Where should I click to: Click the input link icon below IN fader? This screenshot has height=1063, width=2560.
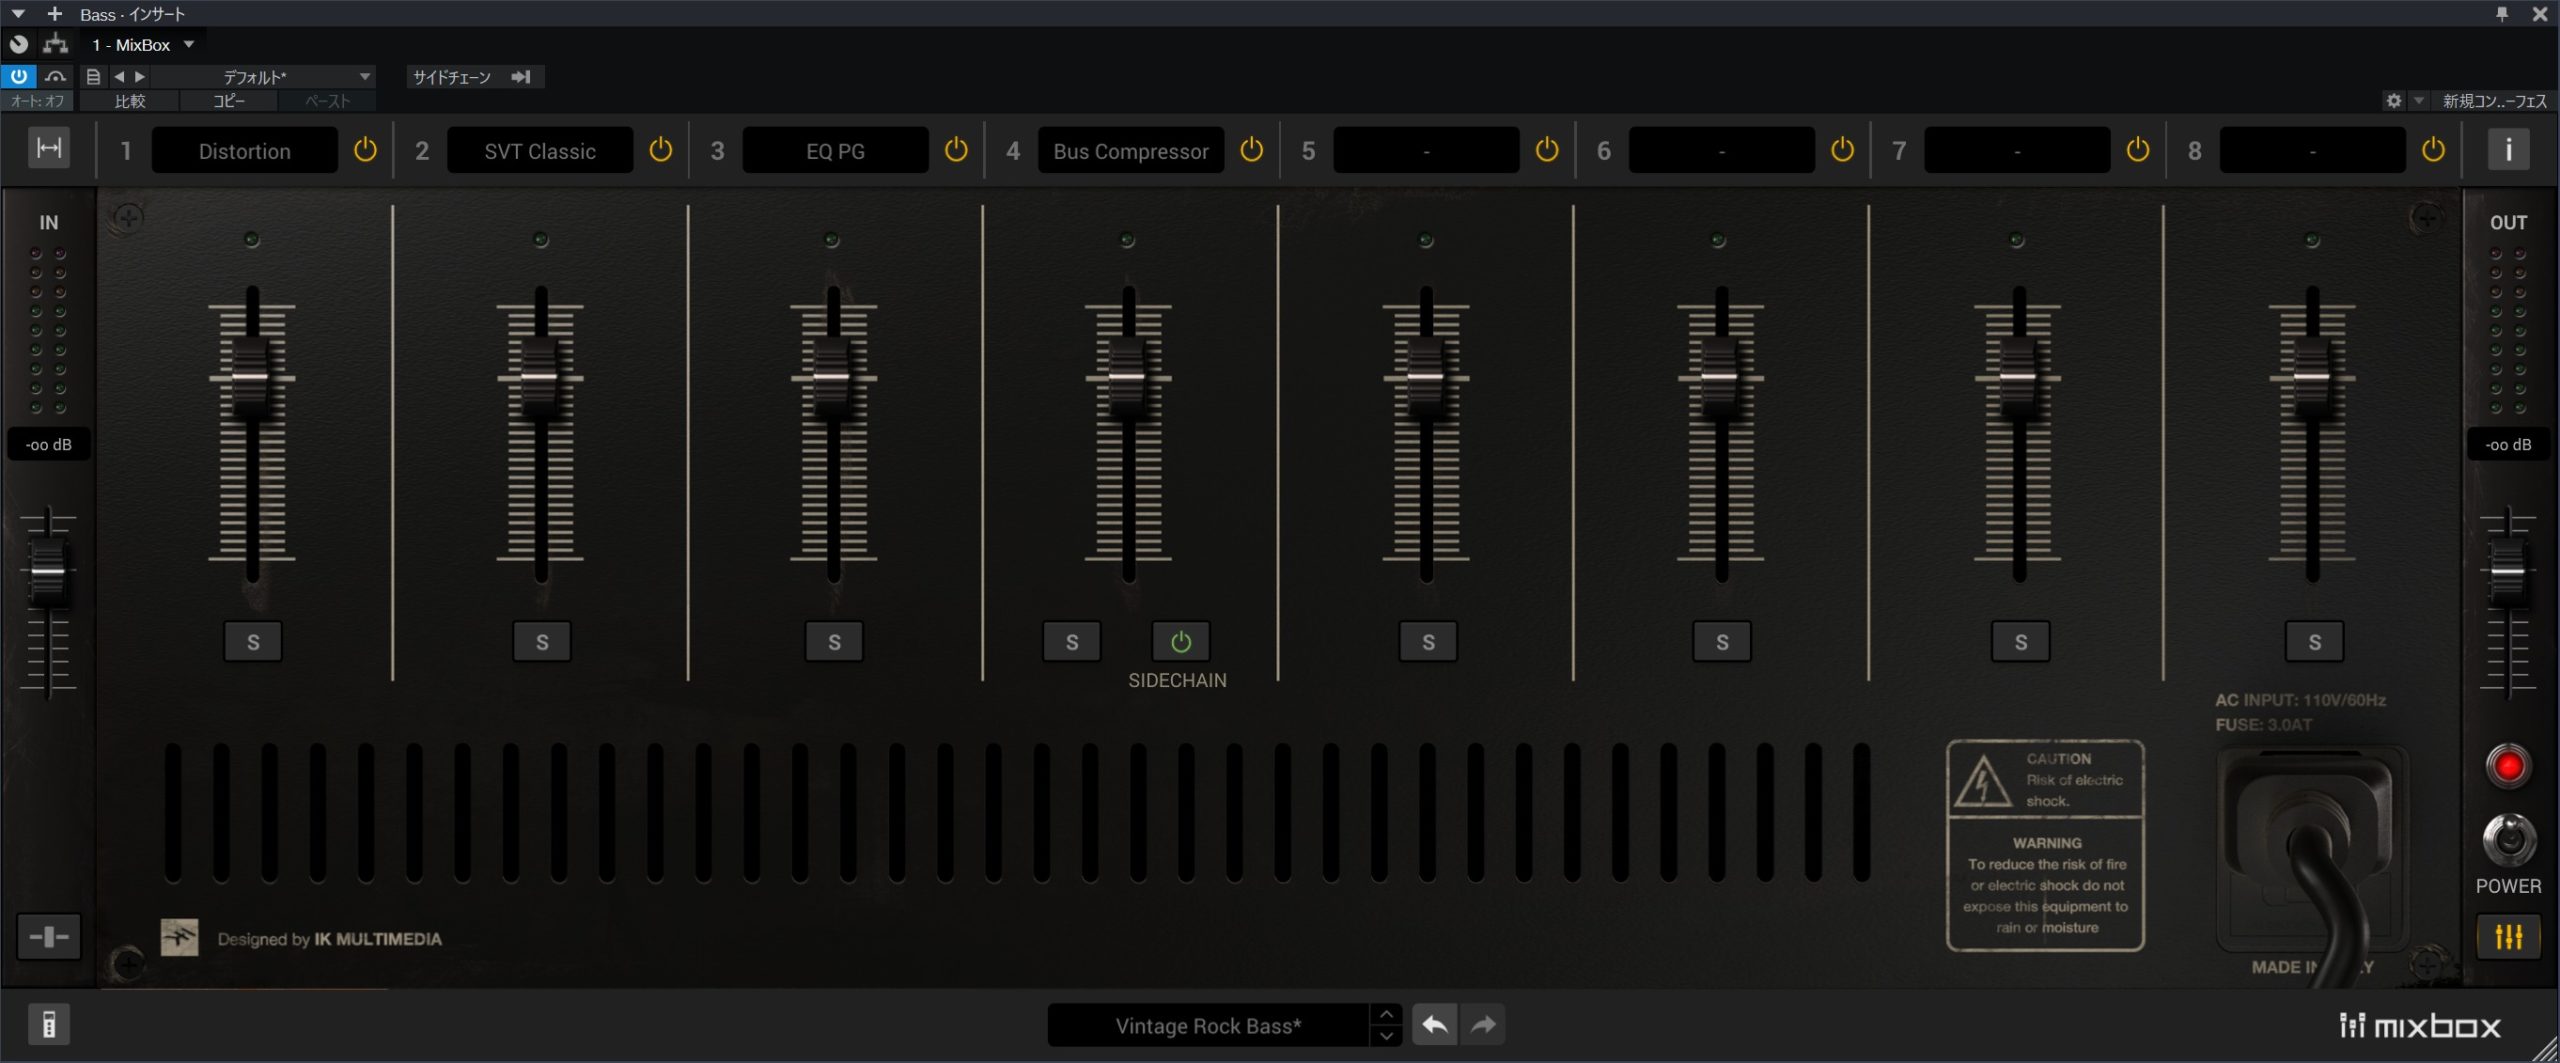(x=48, y=937)
